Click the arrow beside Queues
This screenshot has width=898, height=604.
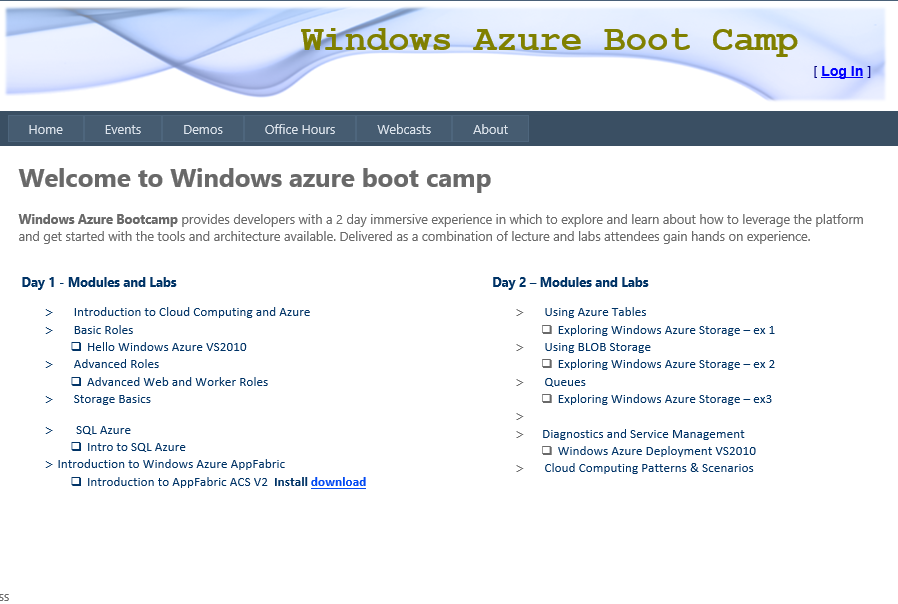520,382
